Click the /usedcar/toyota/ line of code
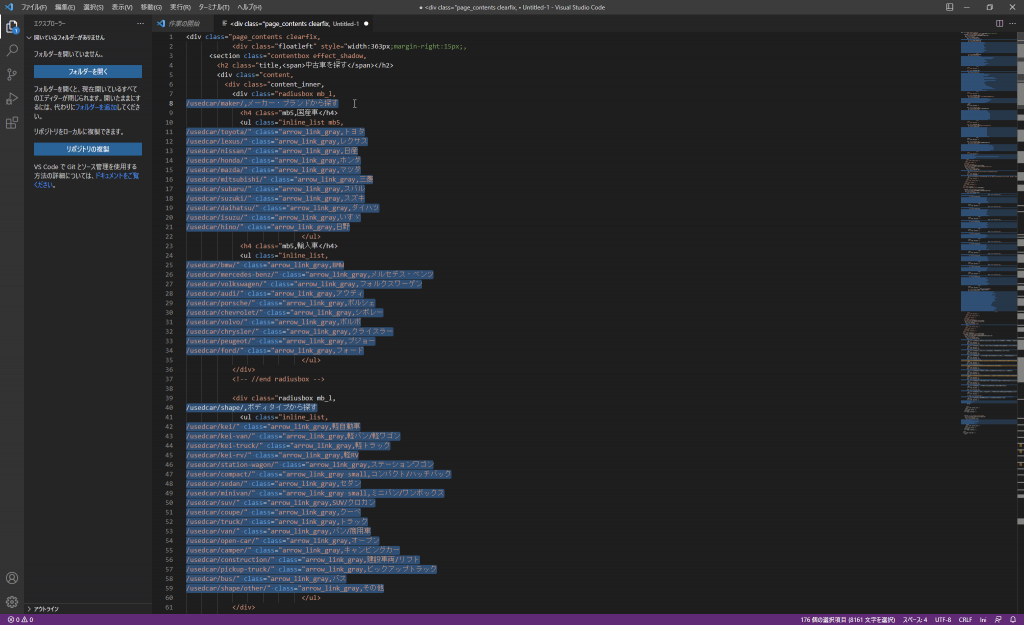The width and height of the screenshot is (1024, 625). click(276, 132)
